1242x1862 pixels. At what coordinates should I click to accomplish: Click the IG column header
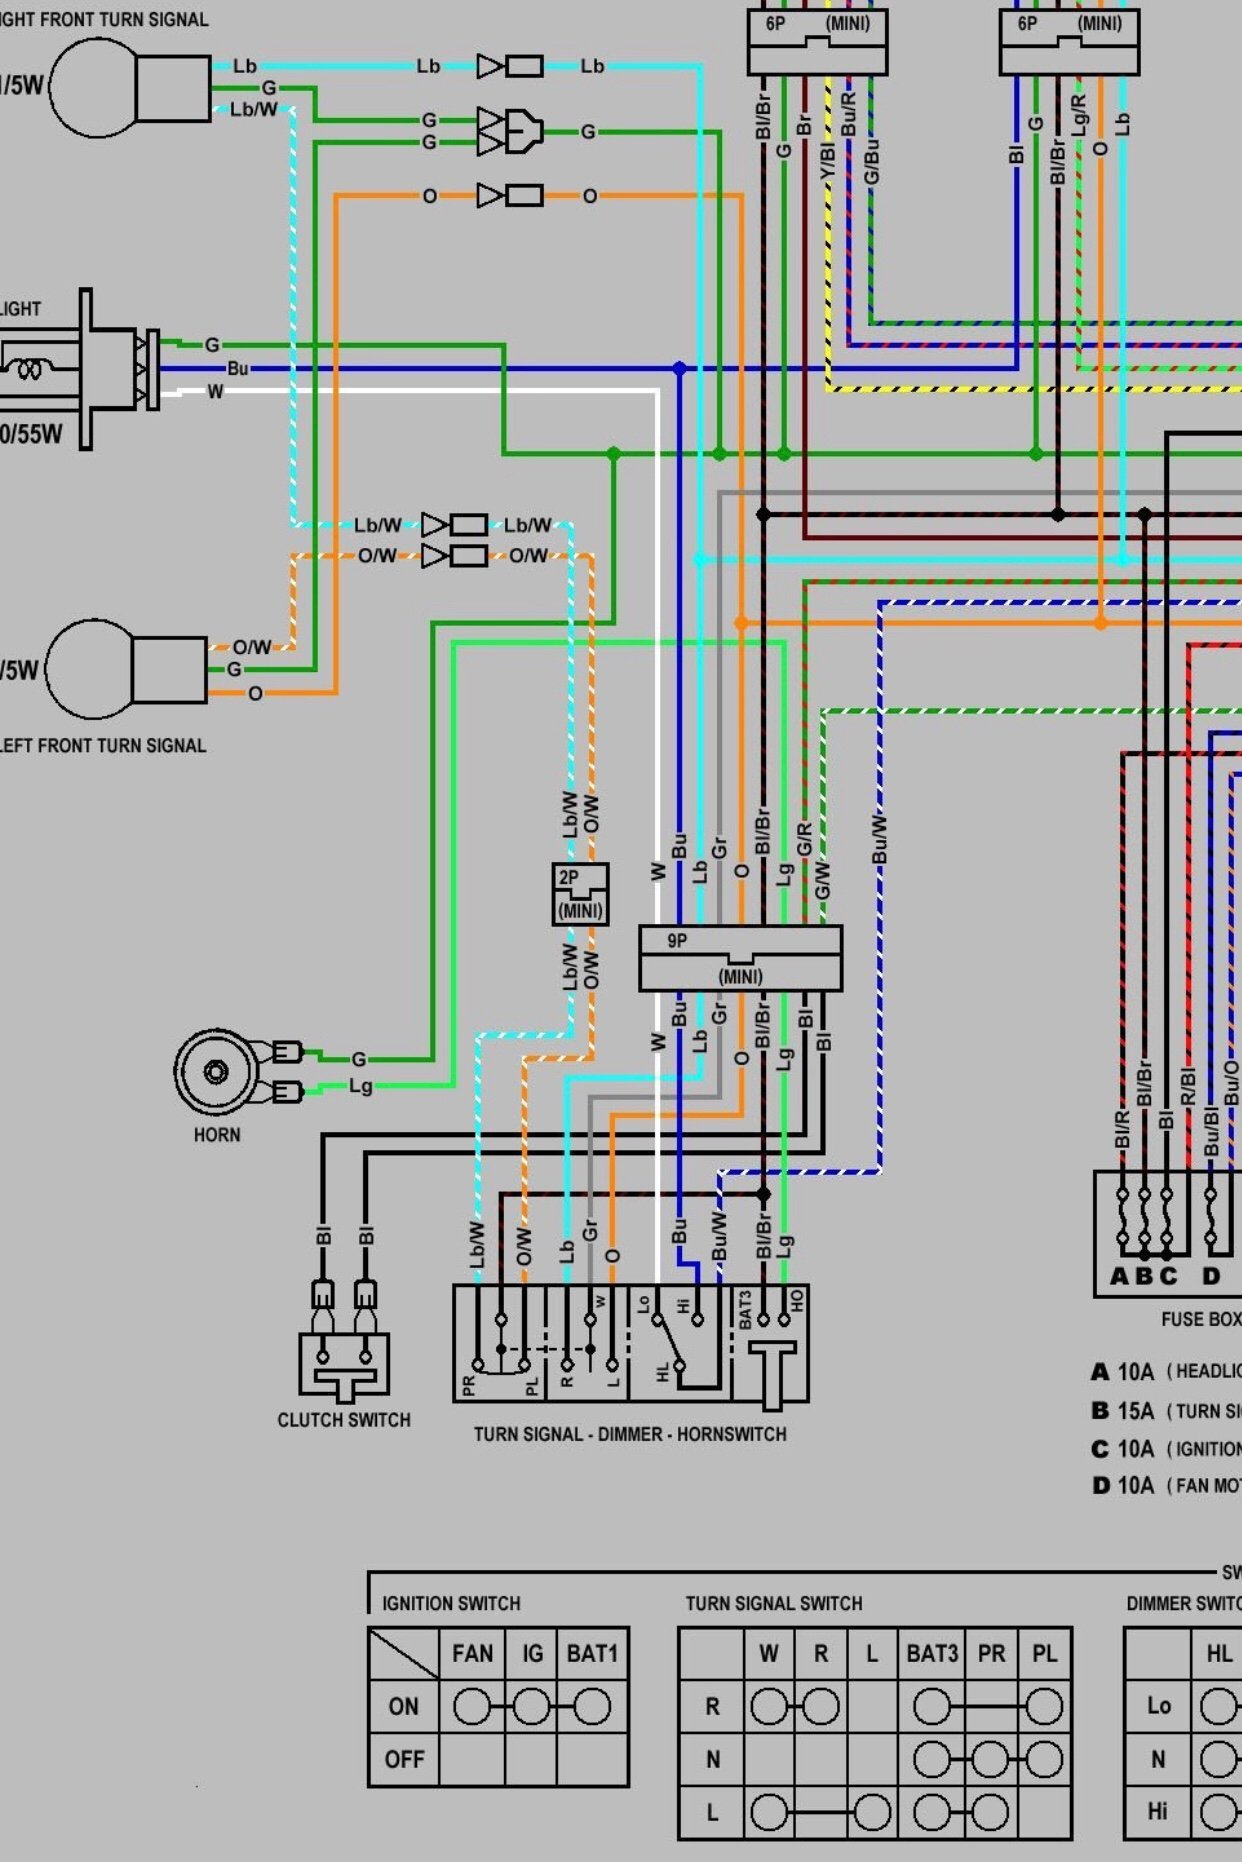click(x=532, y=1654)
